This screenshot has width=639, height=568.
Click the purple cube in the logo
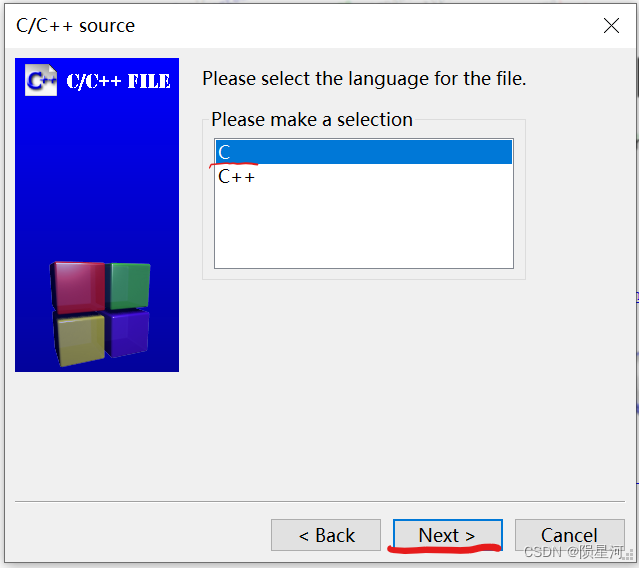pos(127,334)
